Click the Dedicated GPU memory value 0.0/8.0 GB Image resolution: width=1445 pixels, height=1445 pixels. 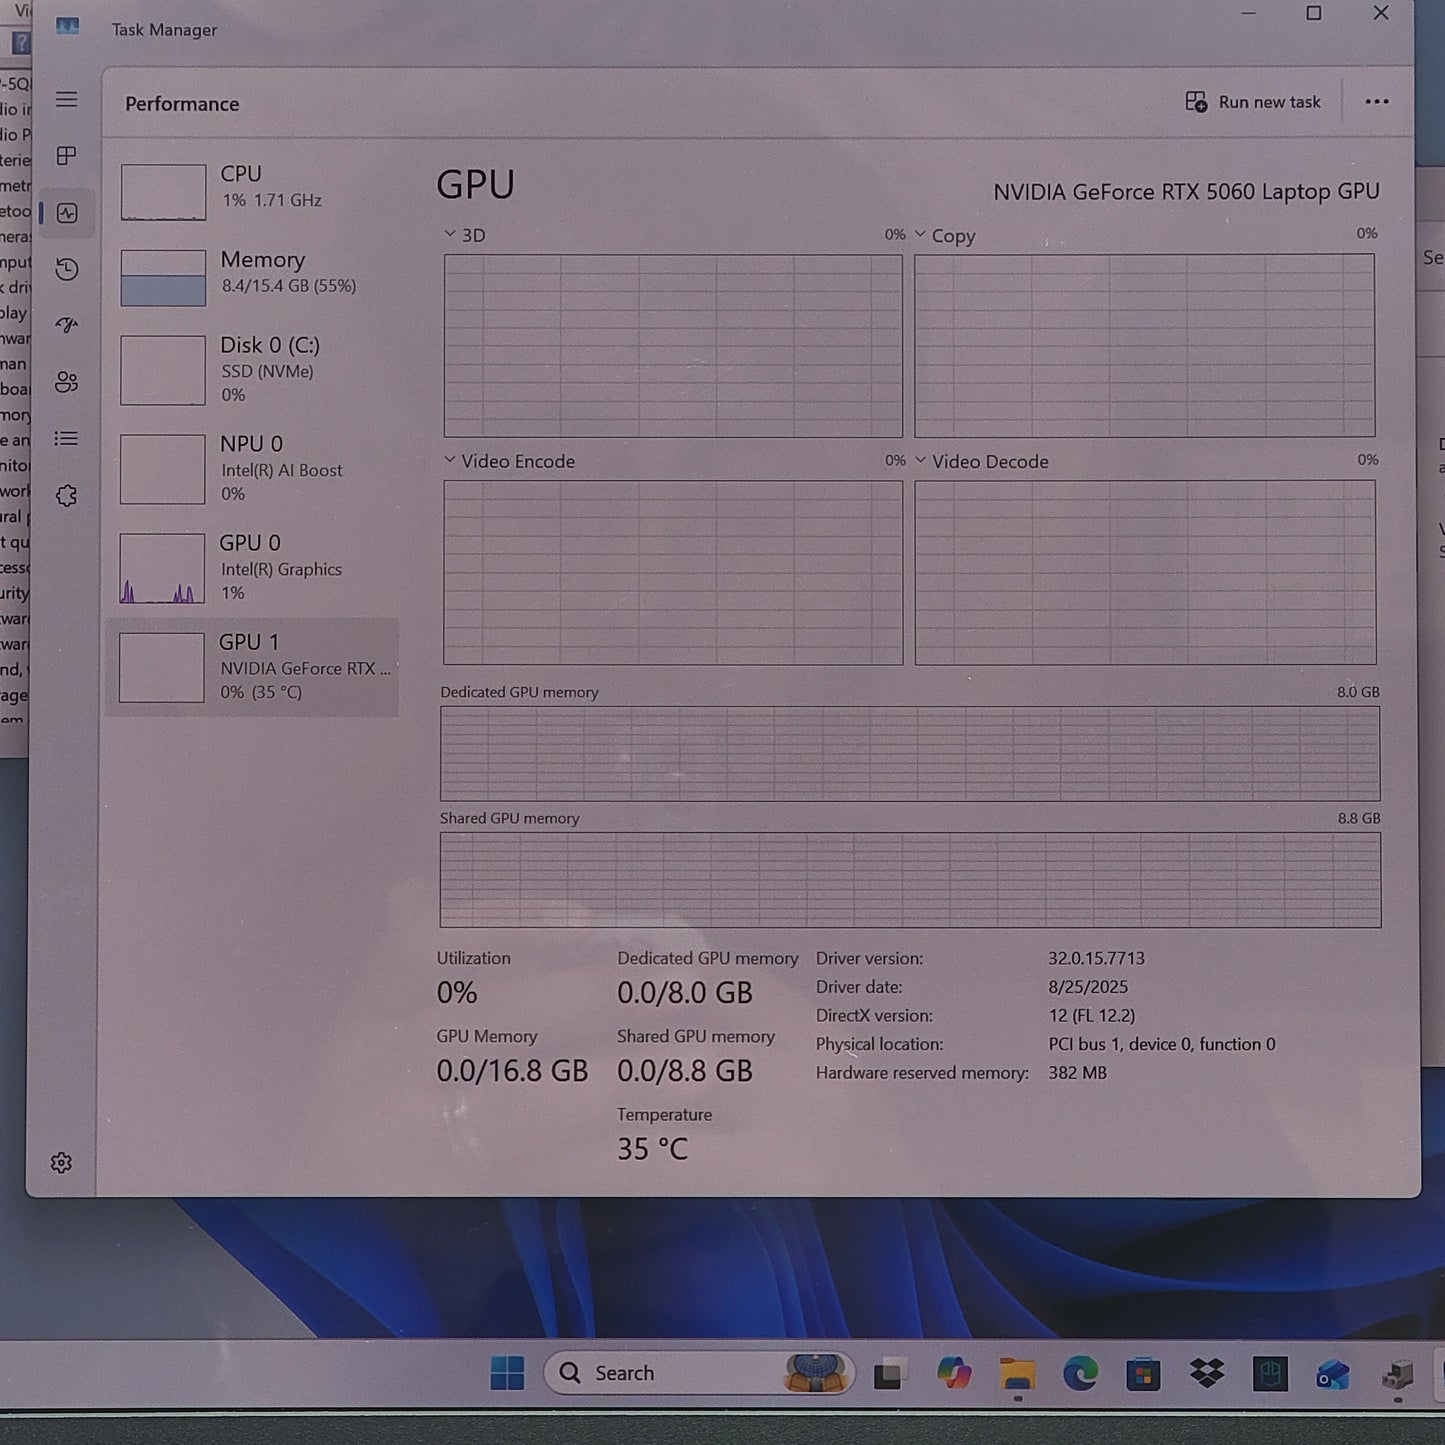click(x=684, y=993)
